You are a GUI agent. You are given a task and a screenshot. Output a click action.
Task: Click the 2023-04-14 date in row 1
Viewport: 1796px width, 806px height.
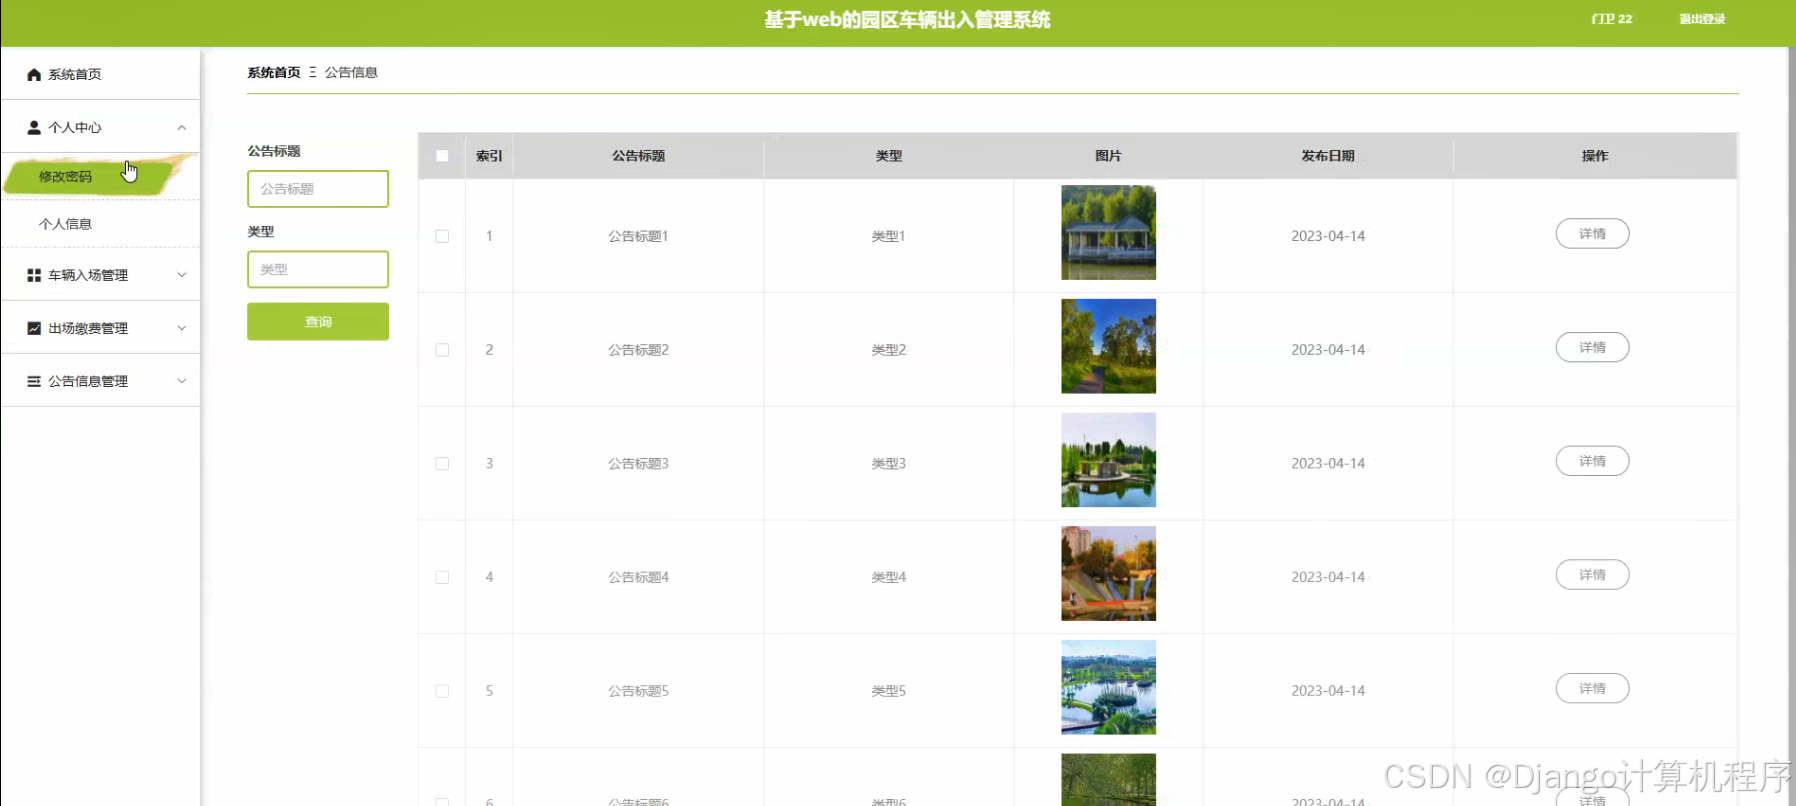[1328, 236]
